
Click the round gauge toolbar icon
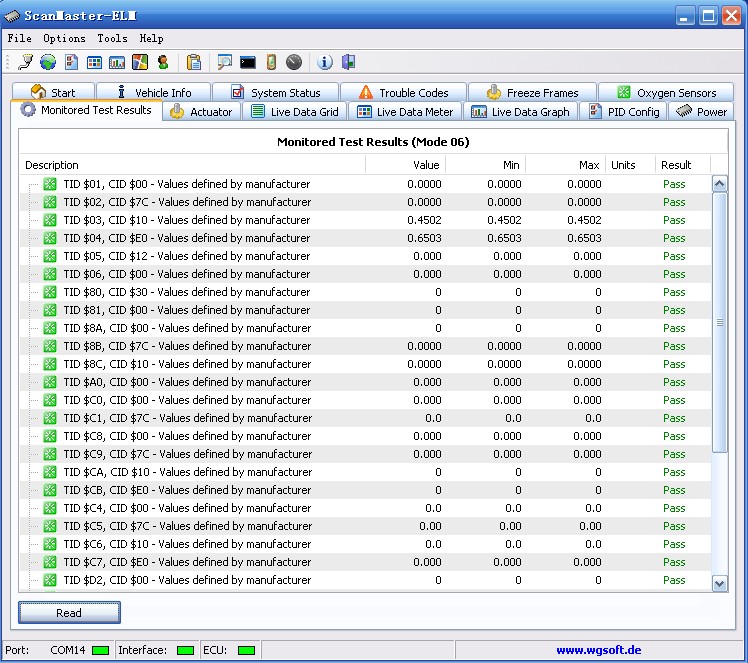(x=293, y=62)
